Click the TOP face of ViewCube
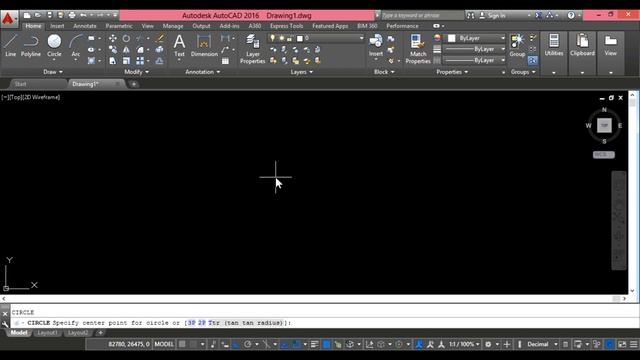 point(604,125)
